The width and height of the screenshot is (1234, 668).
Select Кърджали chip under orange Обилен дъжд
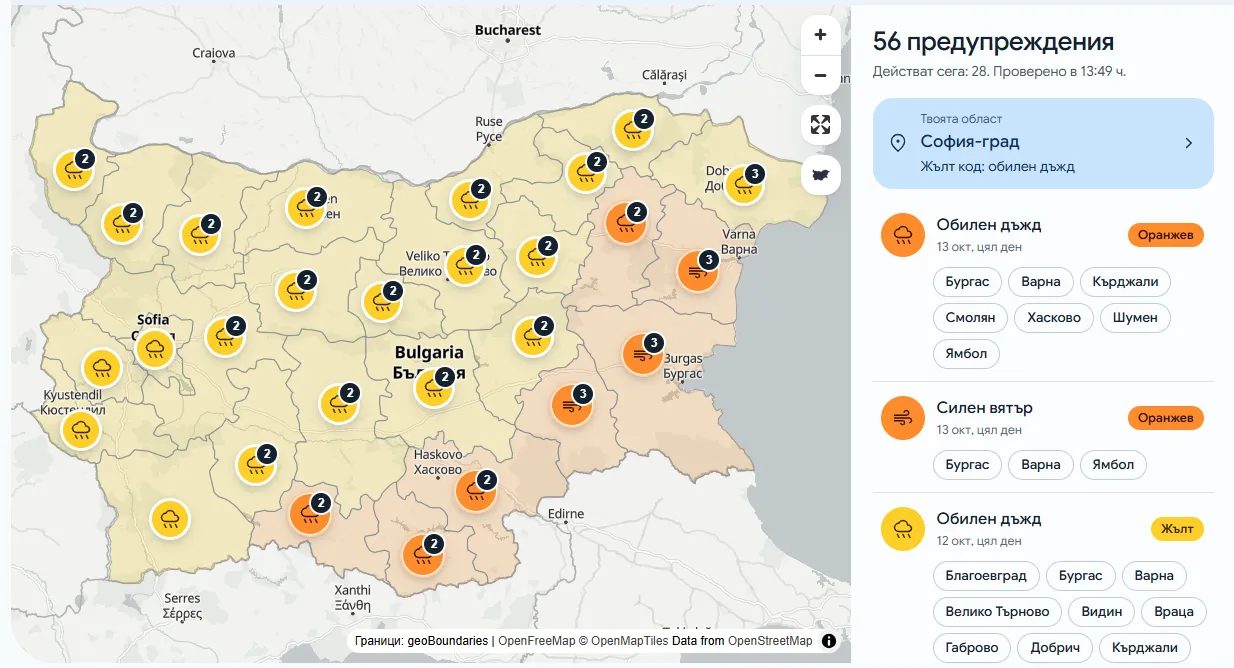(x=1125, y=282)
